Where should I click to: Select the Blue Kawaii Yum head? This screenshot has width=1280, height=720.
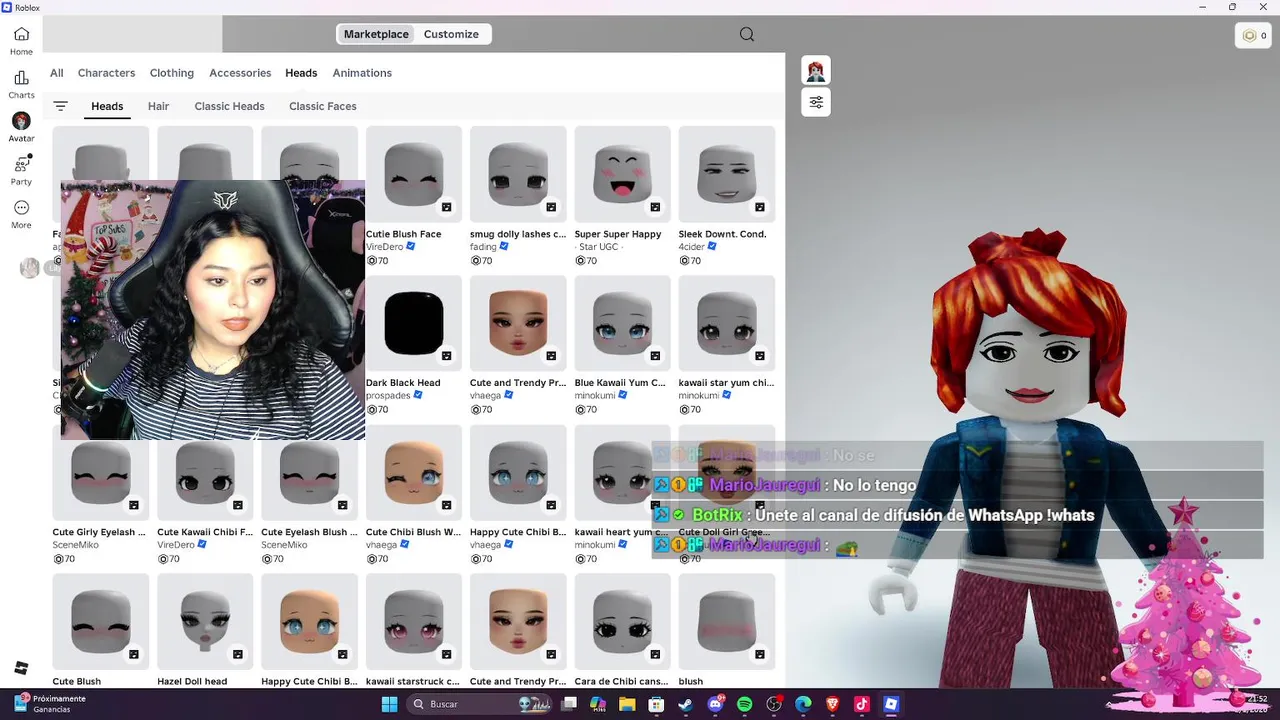[x=622, y=323]
